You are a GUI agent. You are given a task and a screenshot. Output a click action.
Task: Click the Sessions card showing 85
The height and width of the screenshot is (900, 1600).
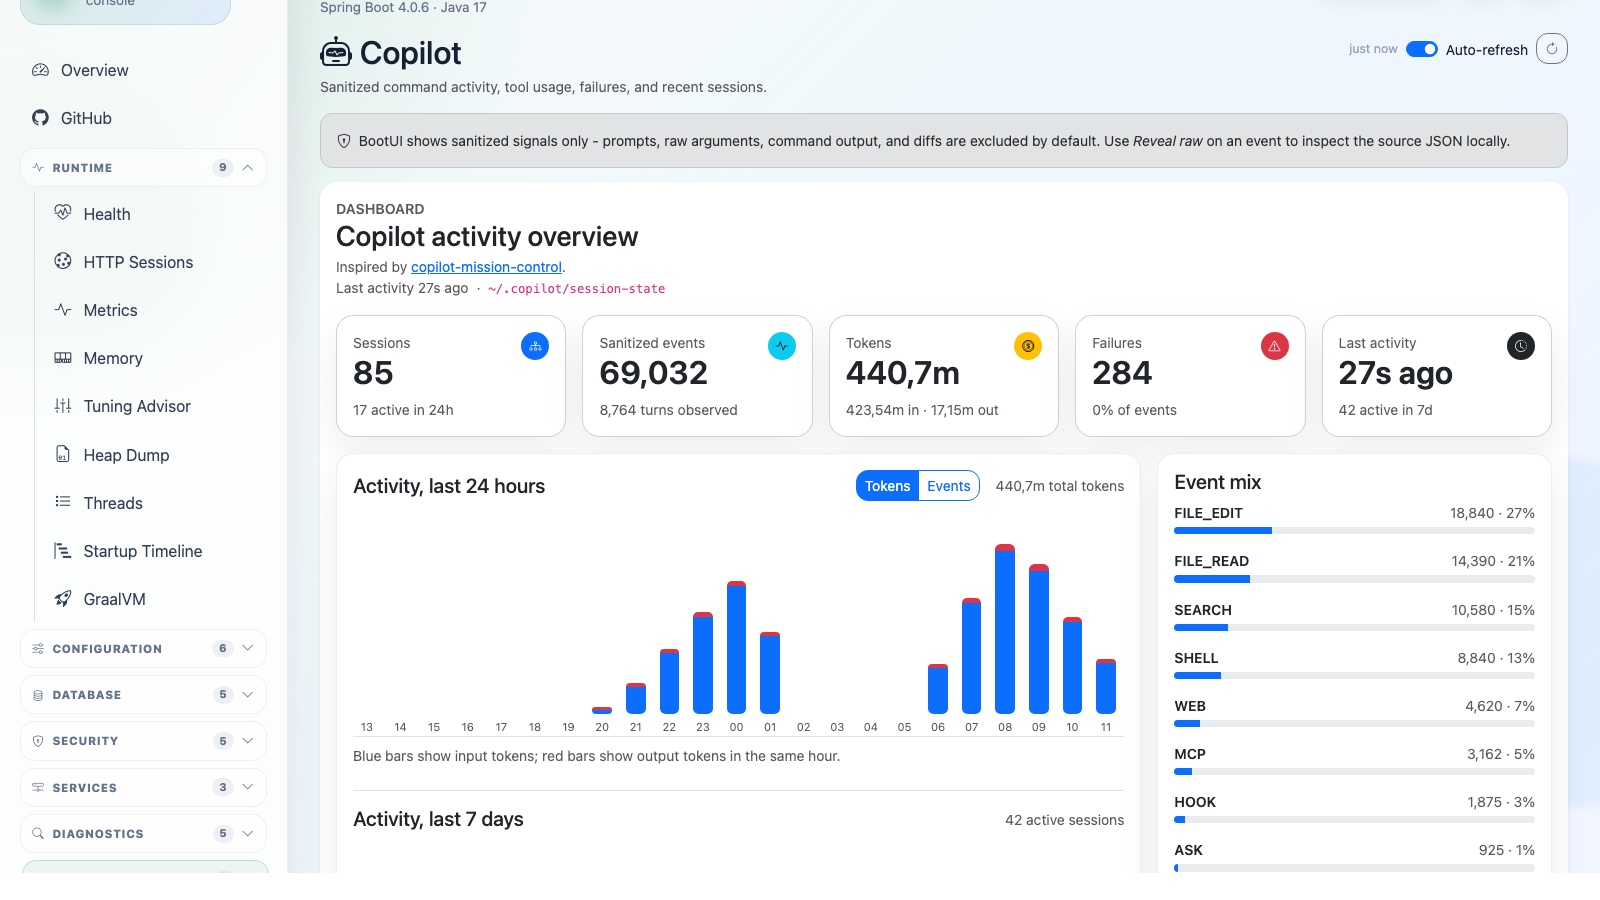coord(451,376)
